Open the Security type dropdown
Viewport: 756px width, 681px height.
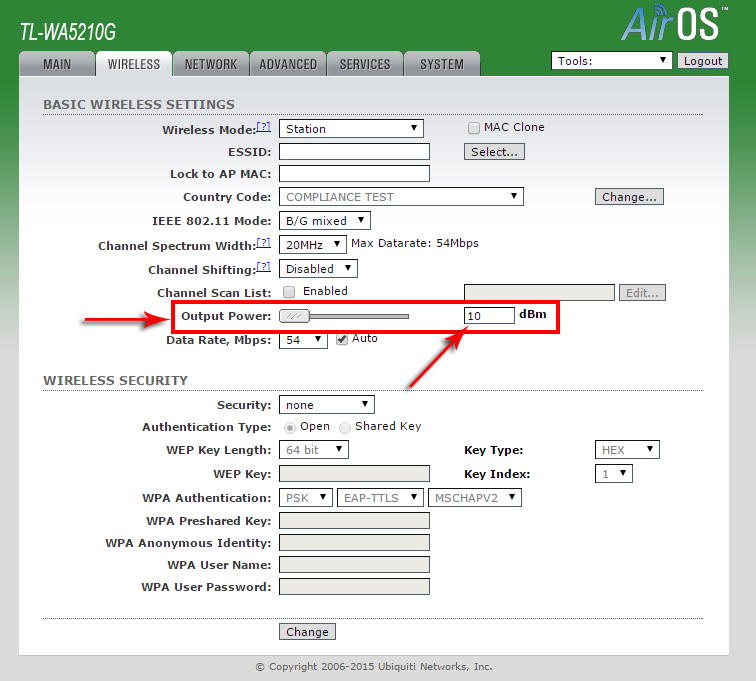(326, 405)
